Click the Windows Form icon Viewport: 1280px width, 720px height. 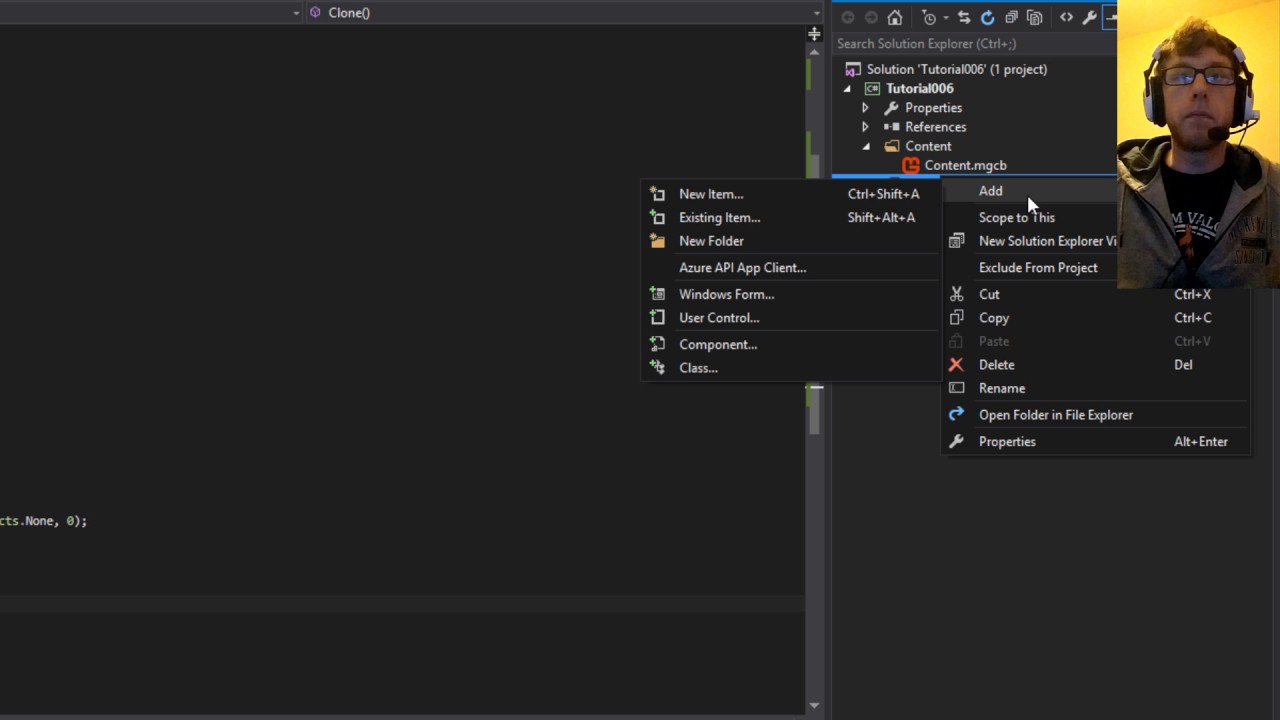pos(657,294)
